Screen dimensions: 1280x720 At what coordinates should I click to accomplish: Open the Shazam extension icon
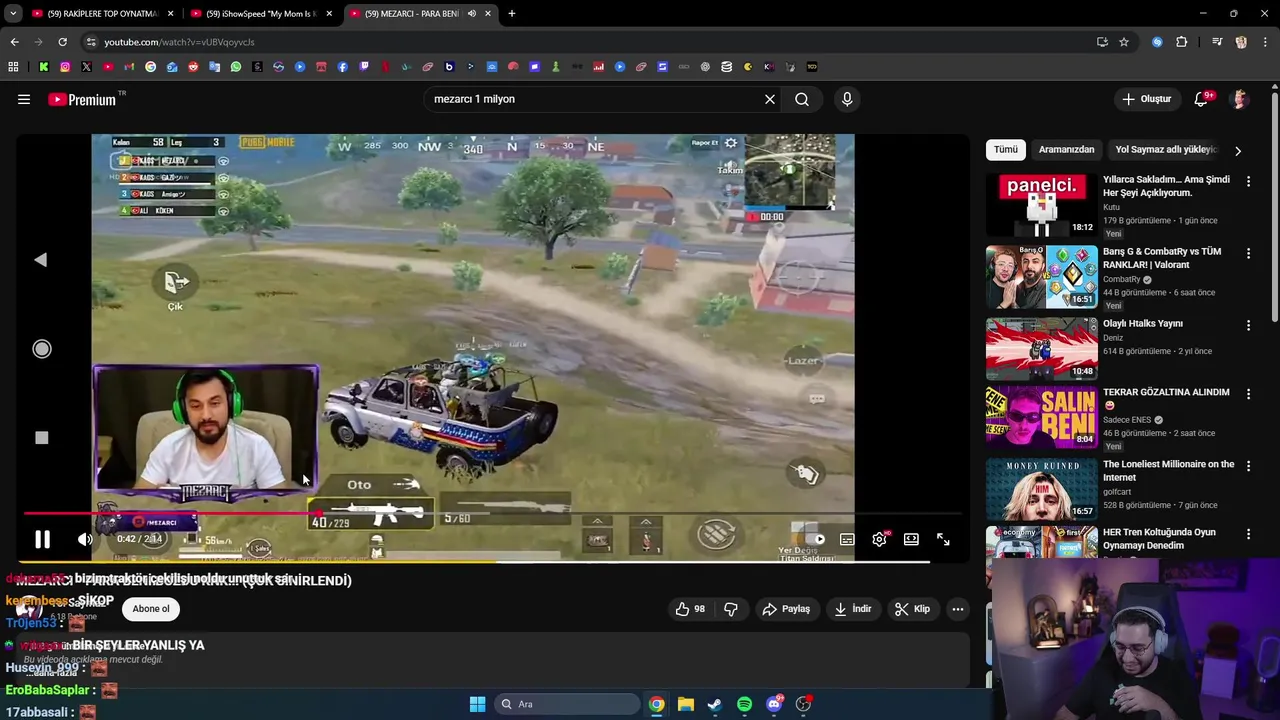click(1157, 42)
